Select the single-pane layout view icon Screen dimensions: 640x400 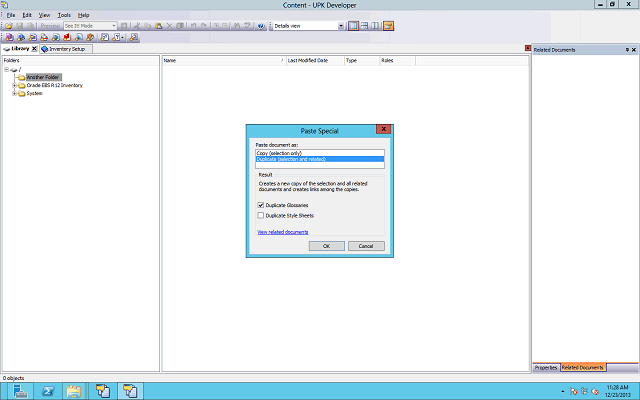[353, 26]
